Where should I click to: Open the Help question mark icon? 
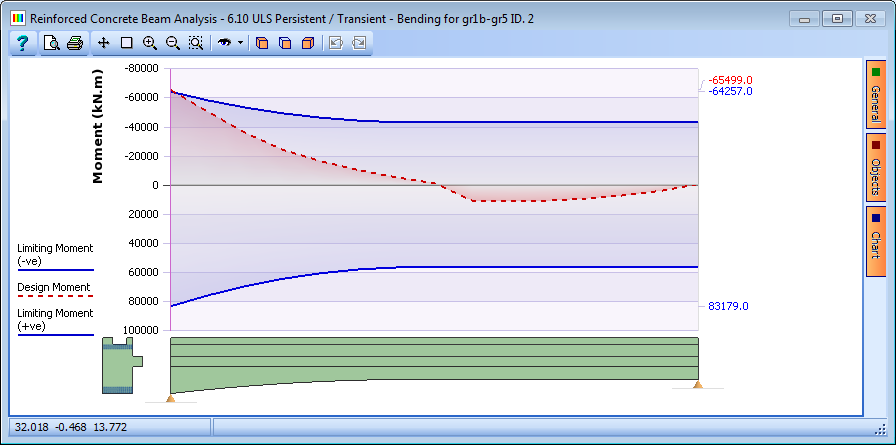click(22, 43)
